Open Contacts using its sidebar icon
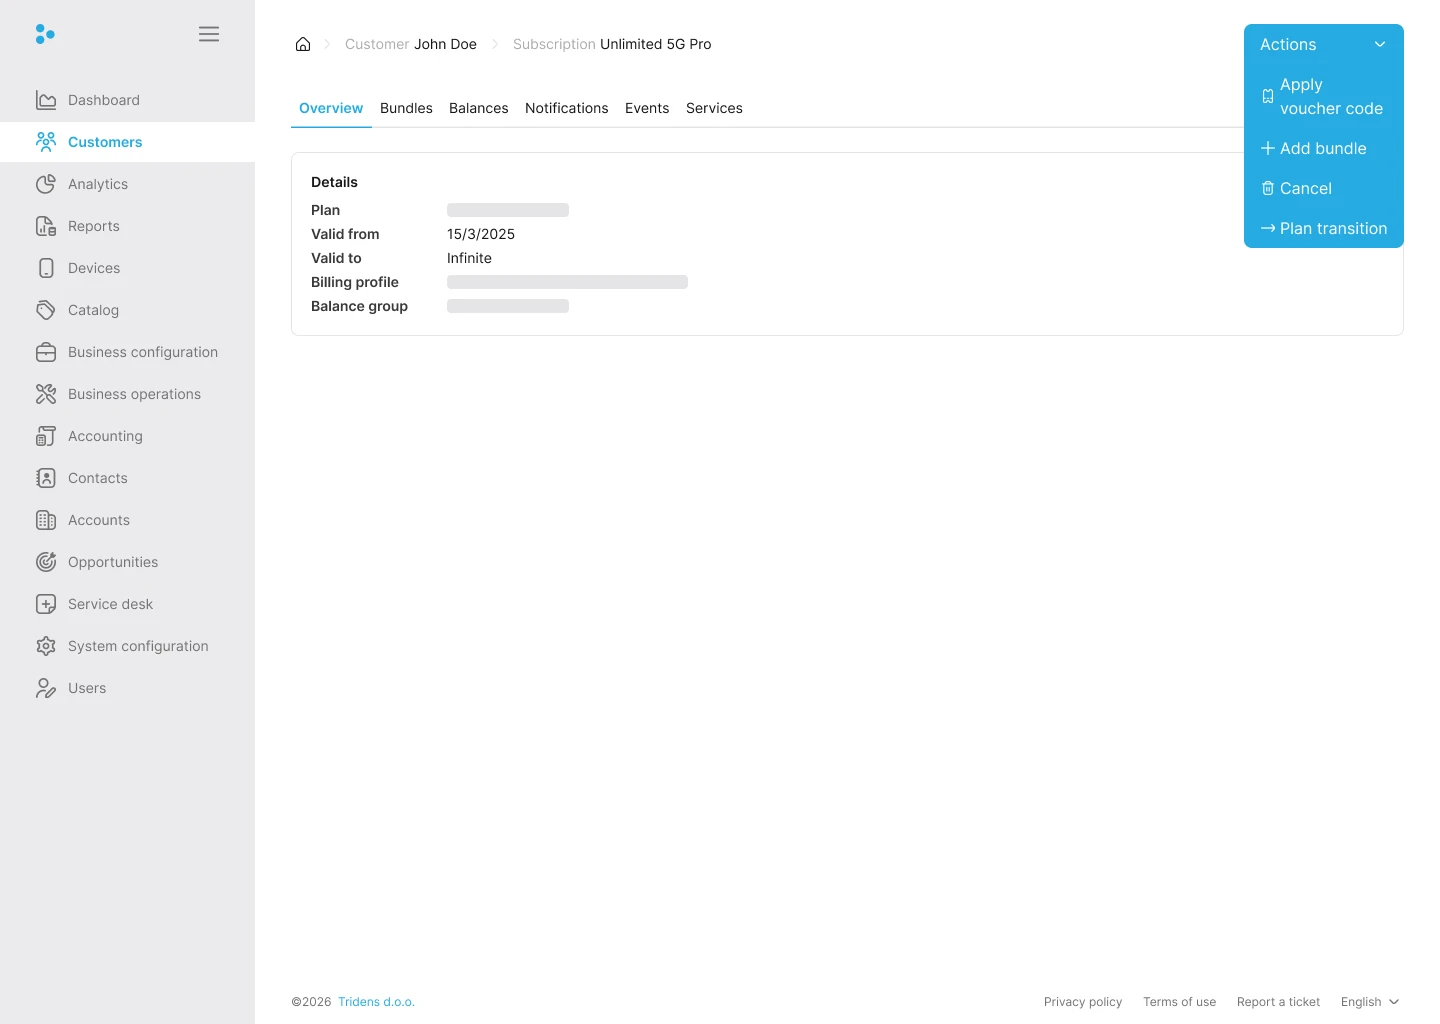This screenshot has height=1024, width=1440. (46, 478)
